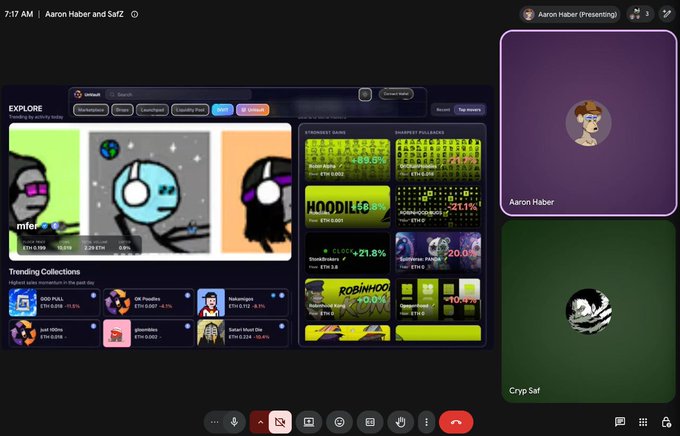Toggle closed captions
The width and height of the screenshot is (680, 436).
click(370, 422)
